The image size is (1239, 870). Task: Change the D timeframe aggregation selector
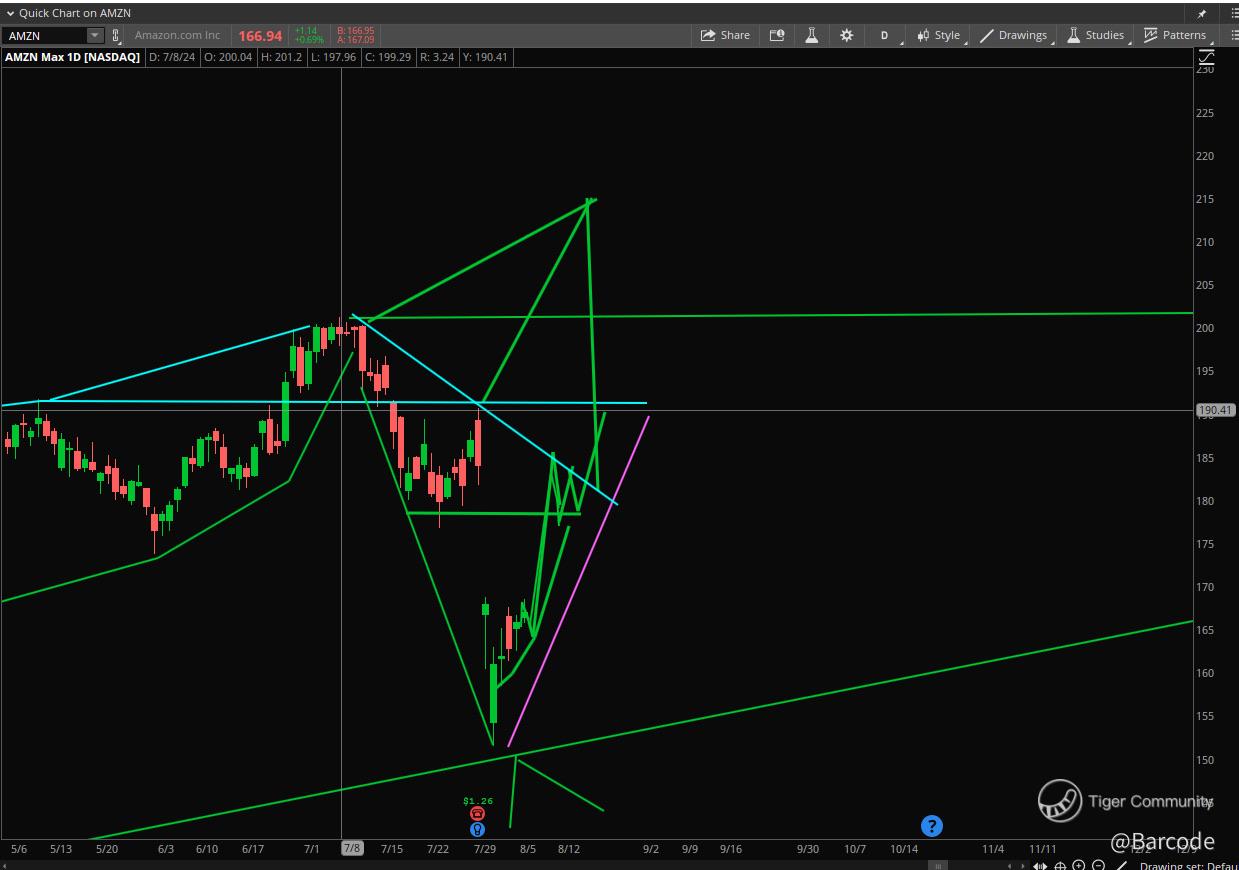tap(885, 35)
